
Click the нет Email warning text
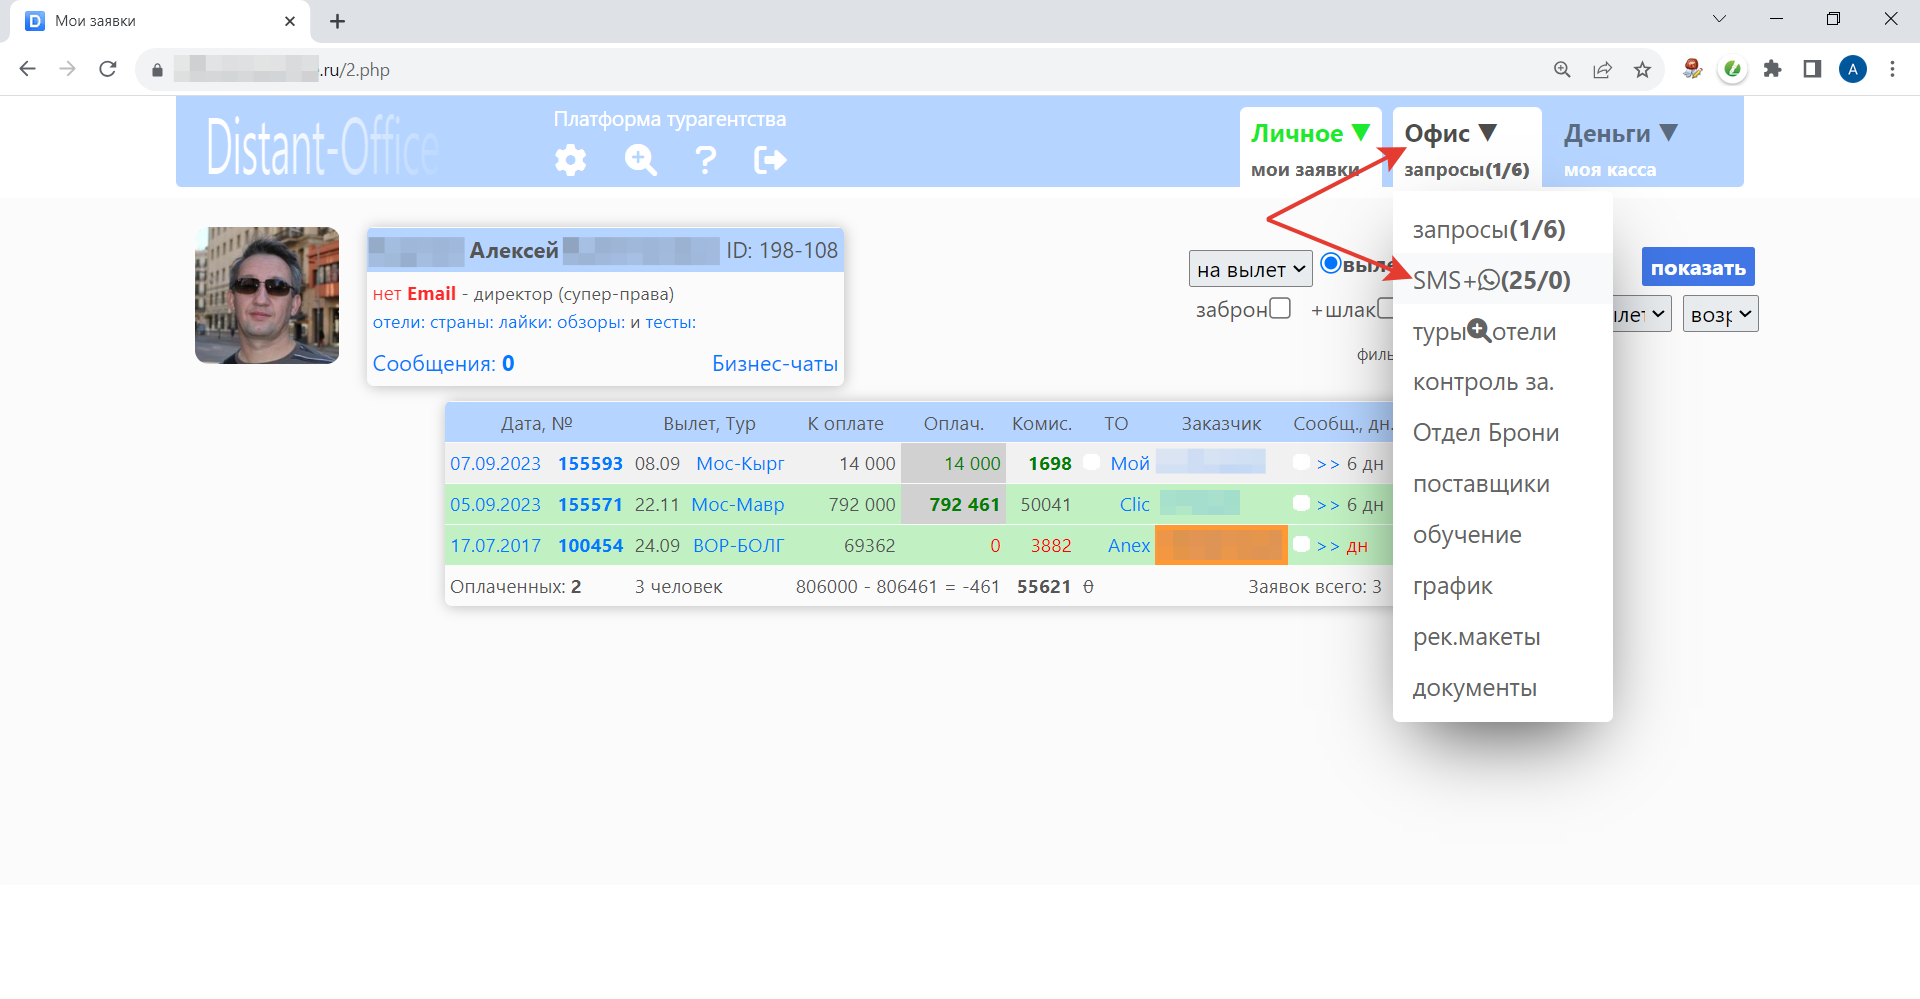(x=414, y=294)
